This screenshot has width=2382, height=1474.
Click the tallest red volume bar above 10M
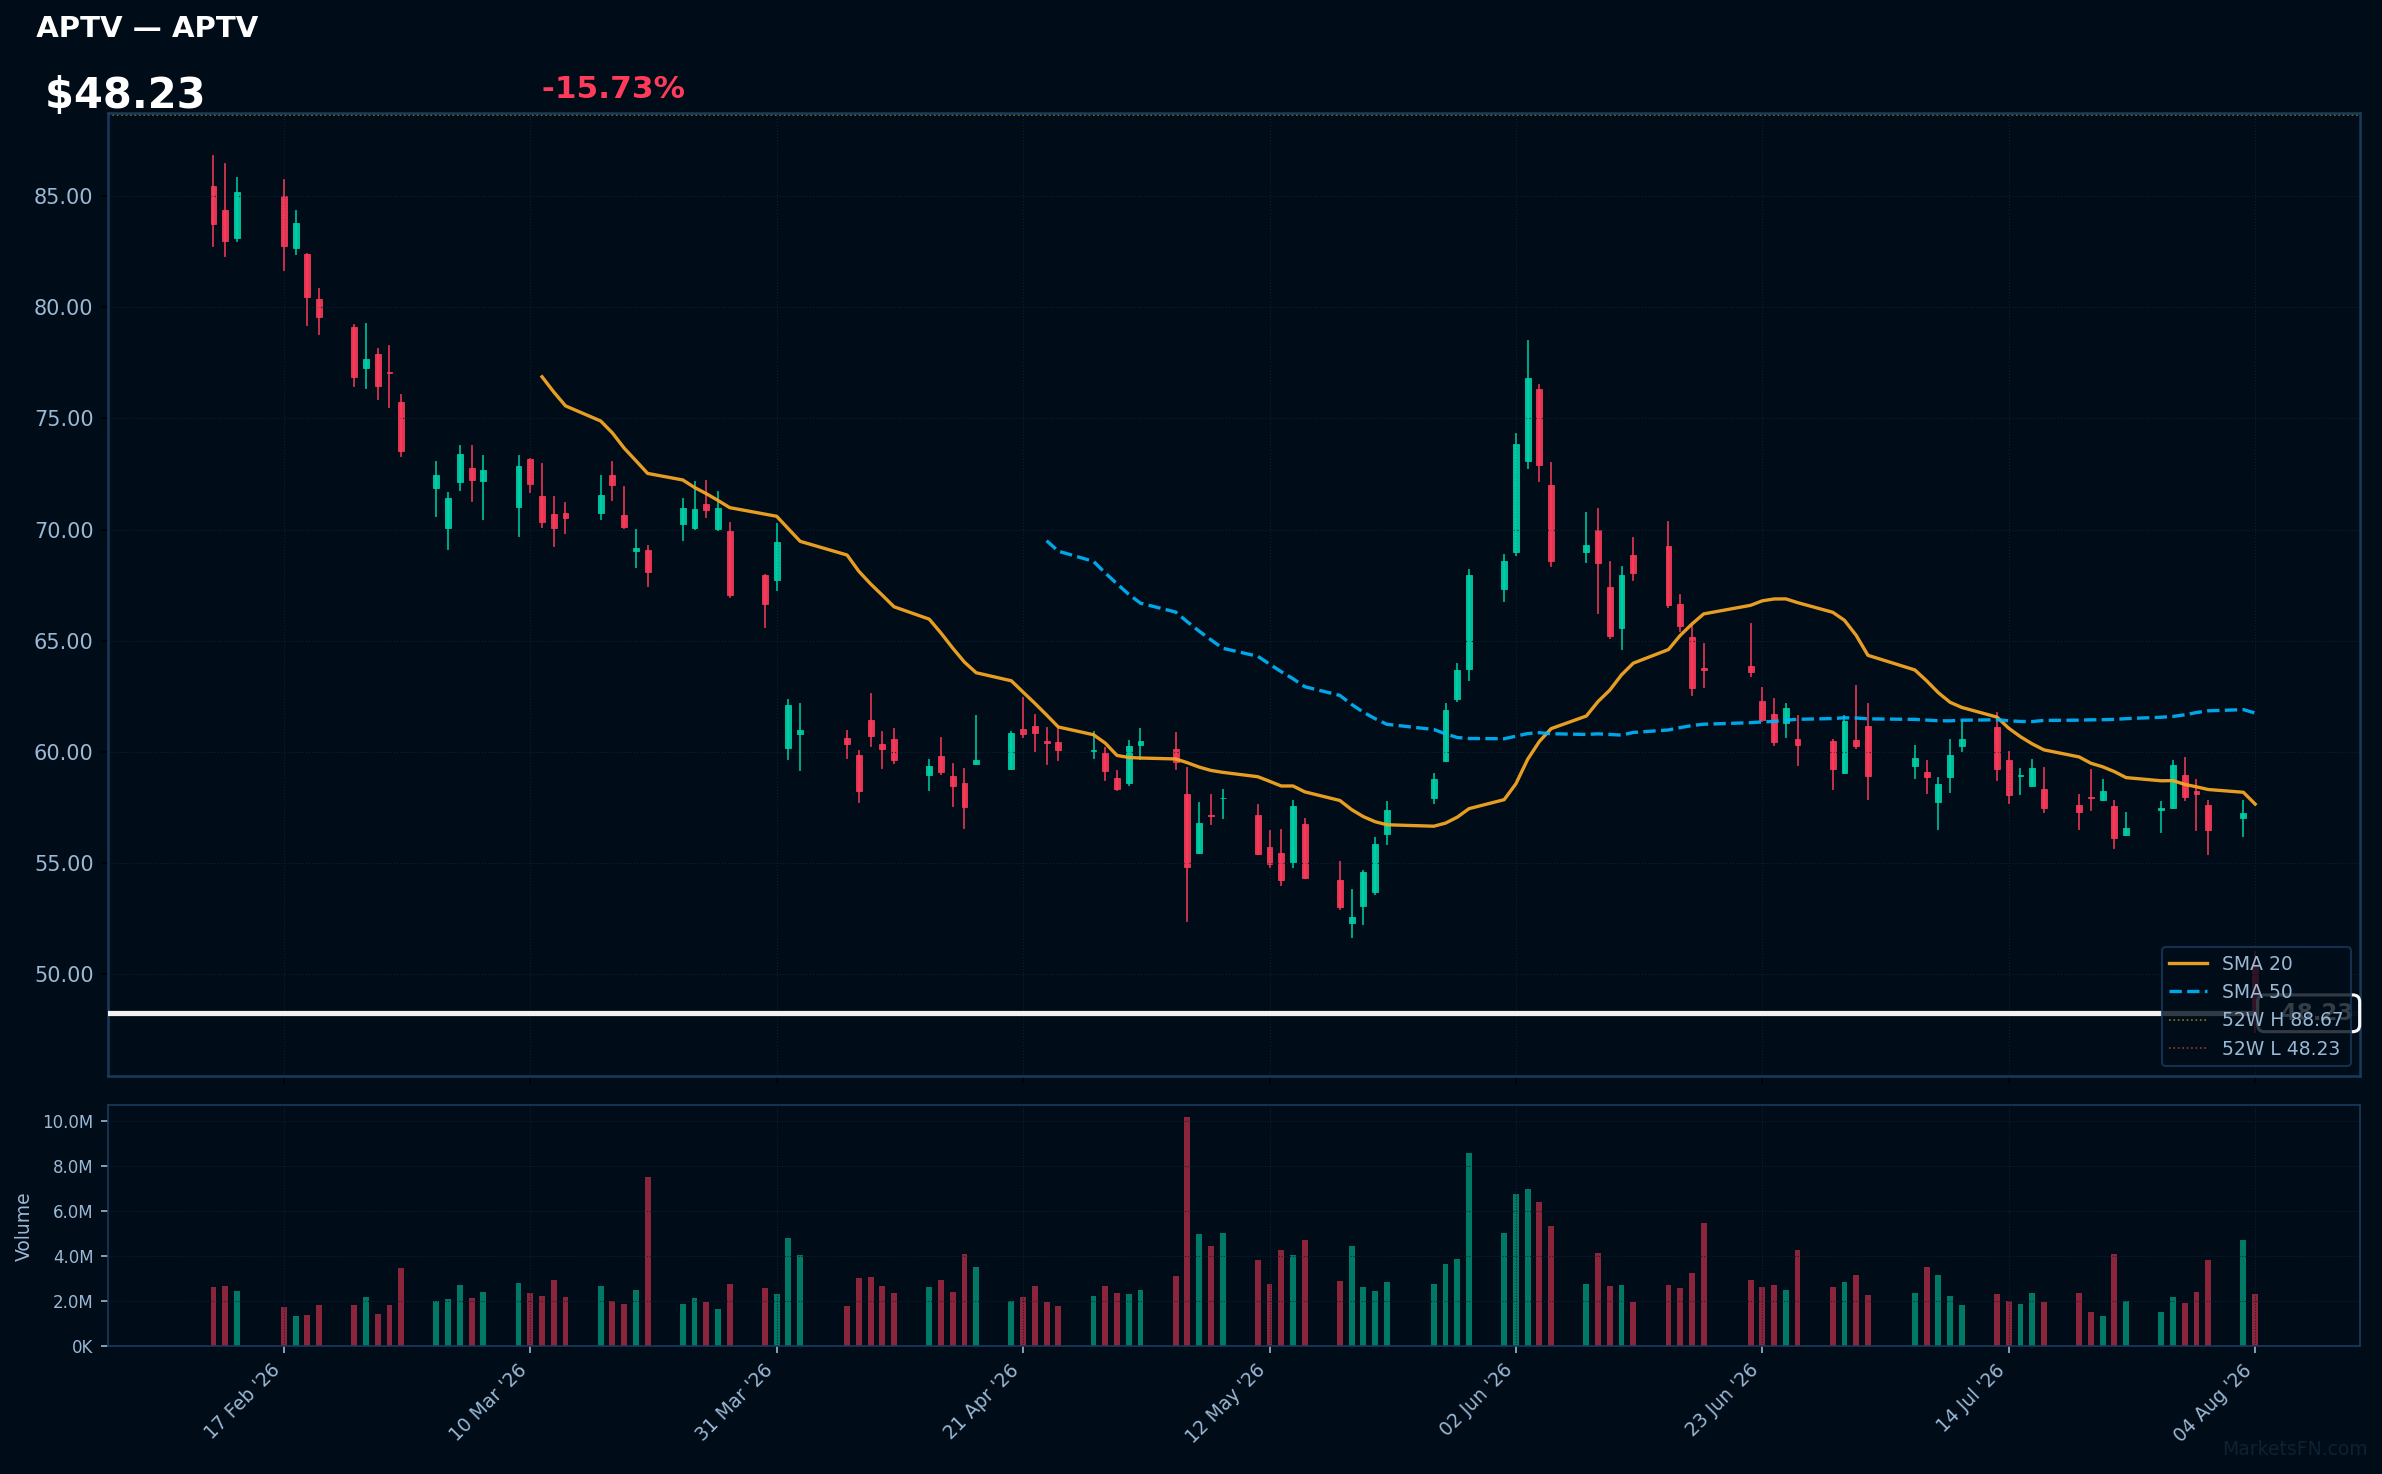(1187, 1231)
